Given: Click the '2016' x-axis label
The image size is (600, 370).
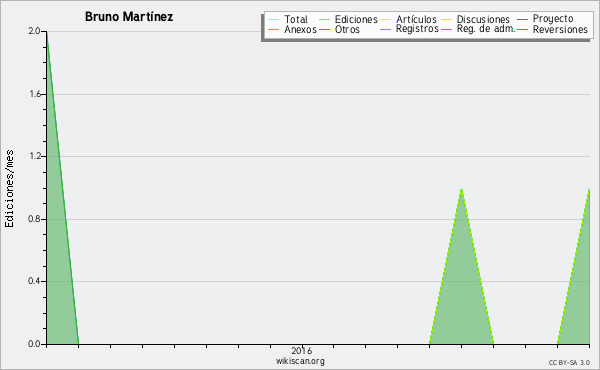Looking at the screenshot, I should click(302, 350).
